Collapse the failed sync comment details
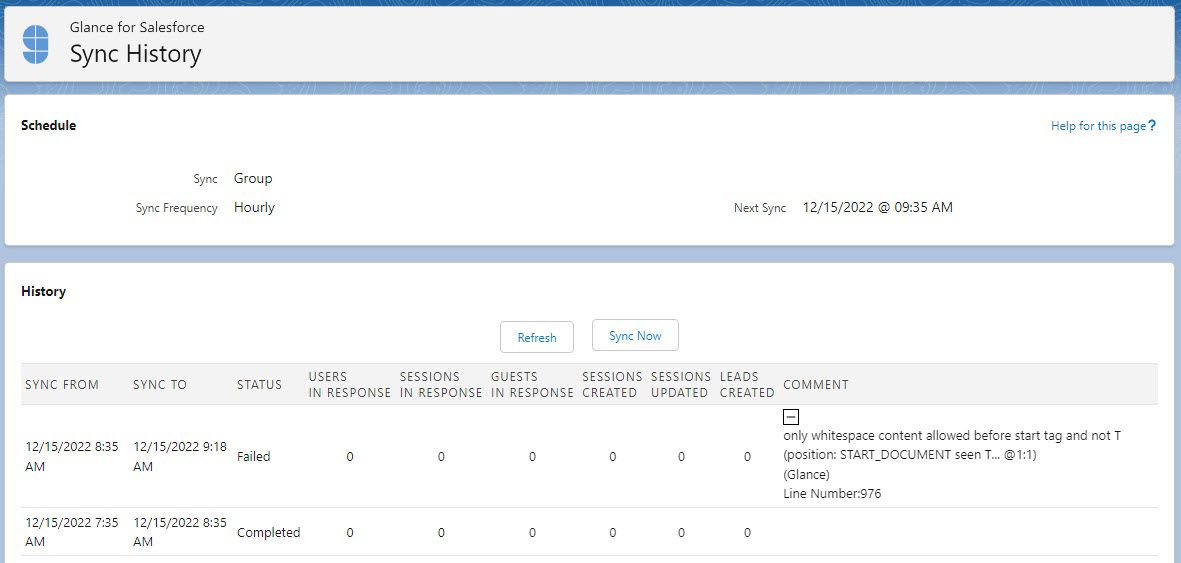This screenshot has height=563, width=1181. pyautogui.click(x=790, y=418)
